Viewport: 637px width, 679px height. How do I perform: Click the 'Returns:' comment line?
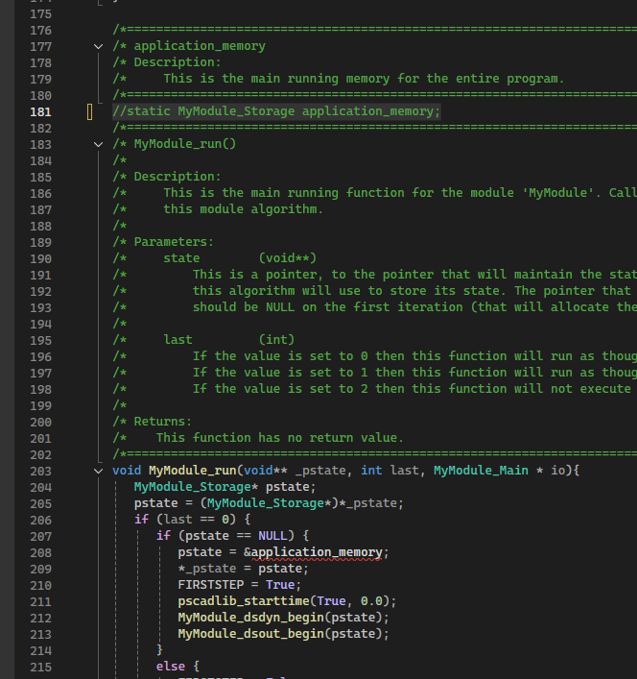162,422
